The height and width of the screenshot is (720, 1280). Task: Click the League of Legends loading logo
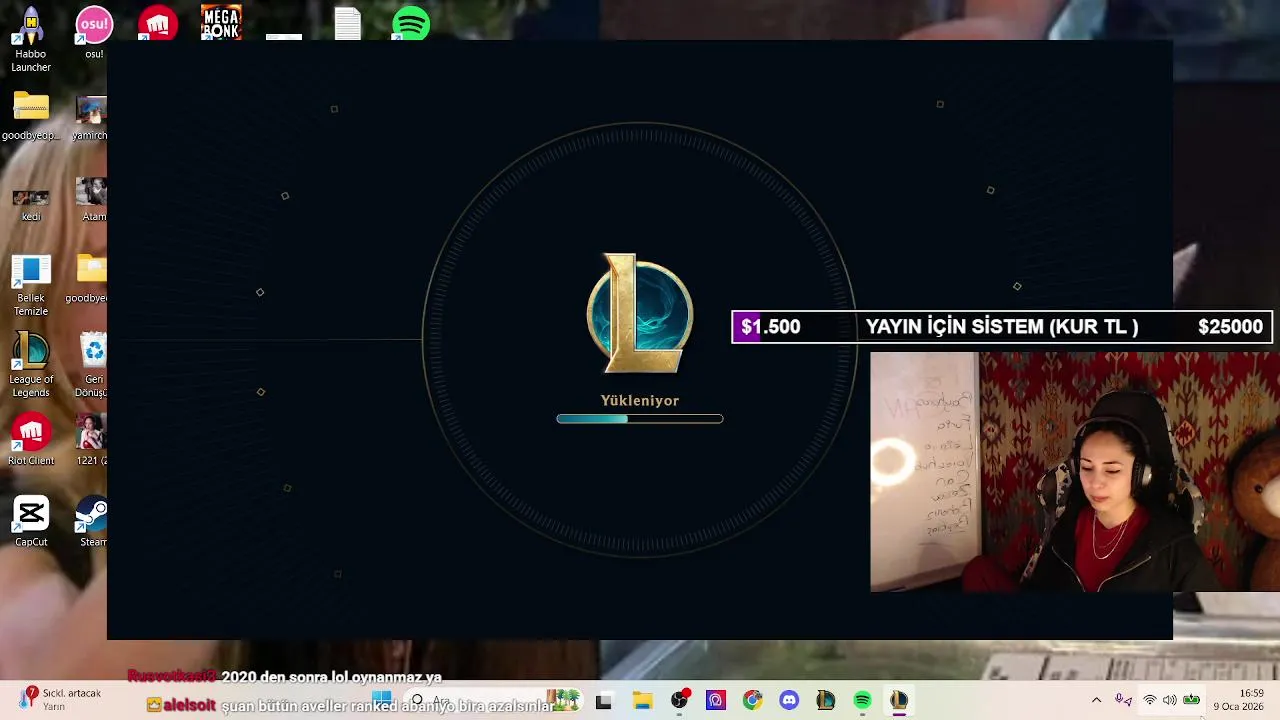639,313
